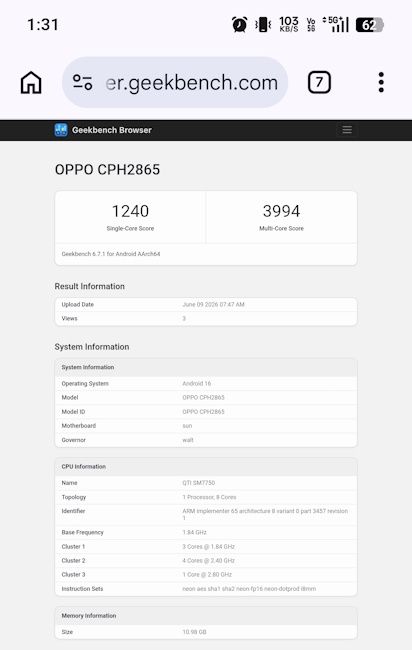The width and height of the screenshot is (412, 650).
Task: Expand the hamburger navigation menu
Action: [347, 130]
